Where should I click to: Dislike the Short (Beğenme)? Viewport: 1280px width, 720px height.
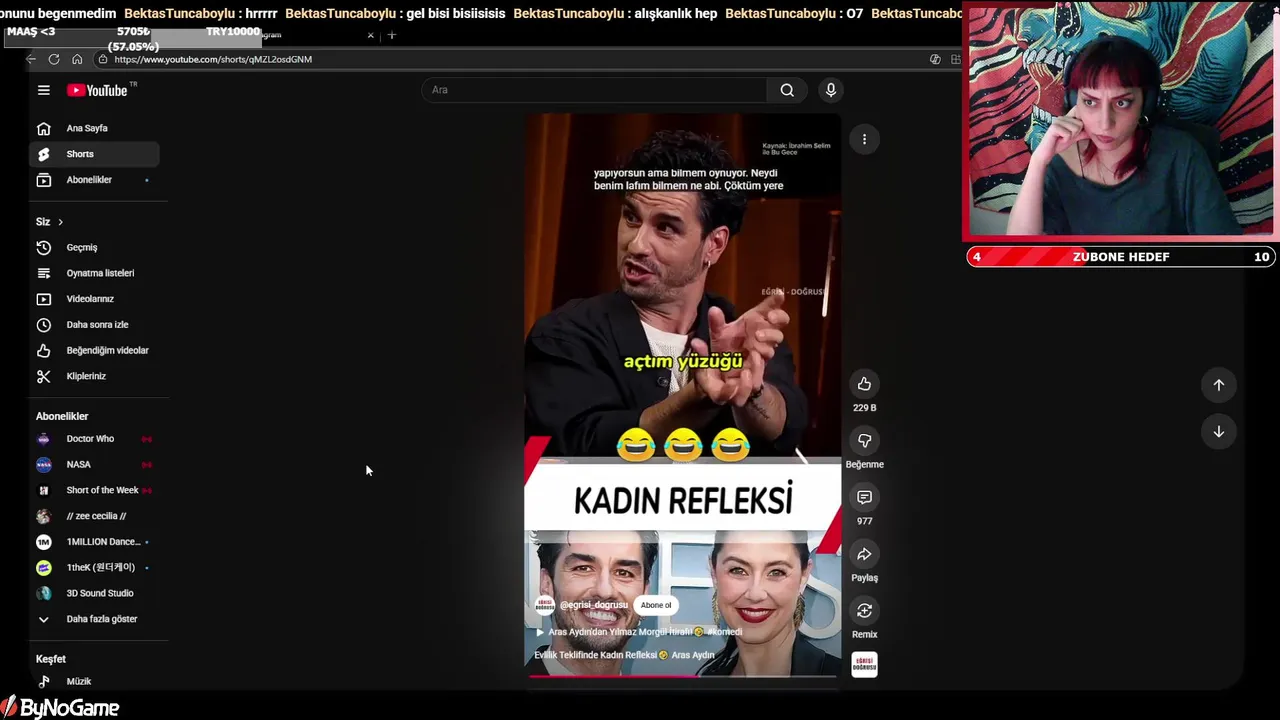[864, 440]
